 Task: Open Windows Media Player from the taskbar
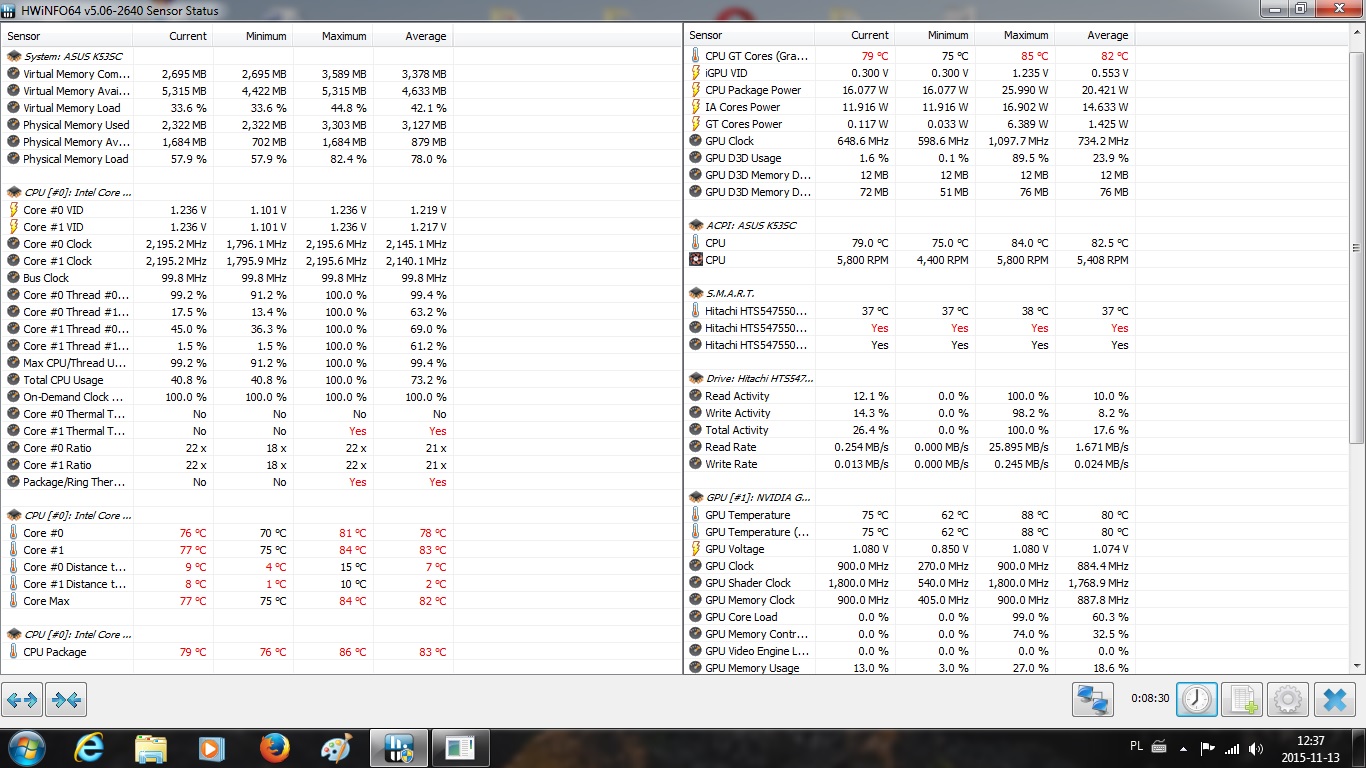(211, 748)
